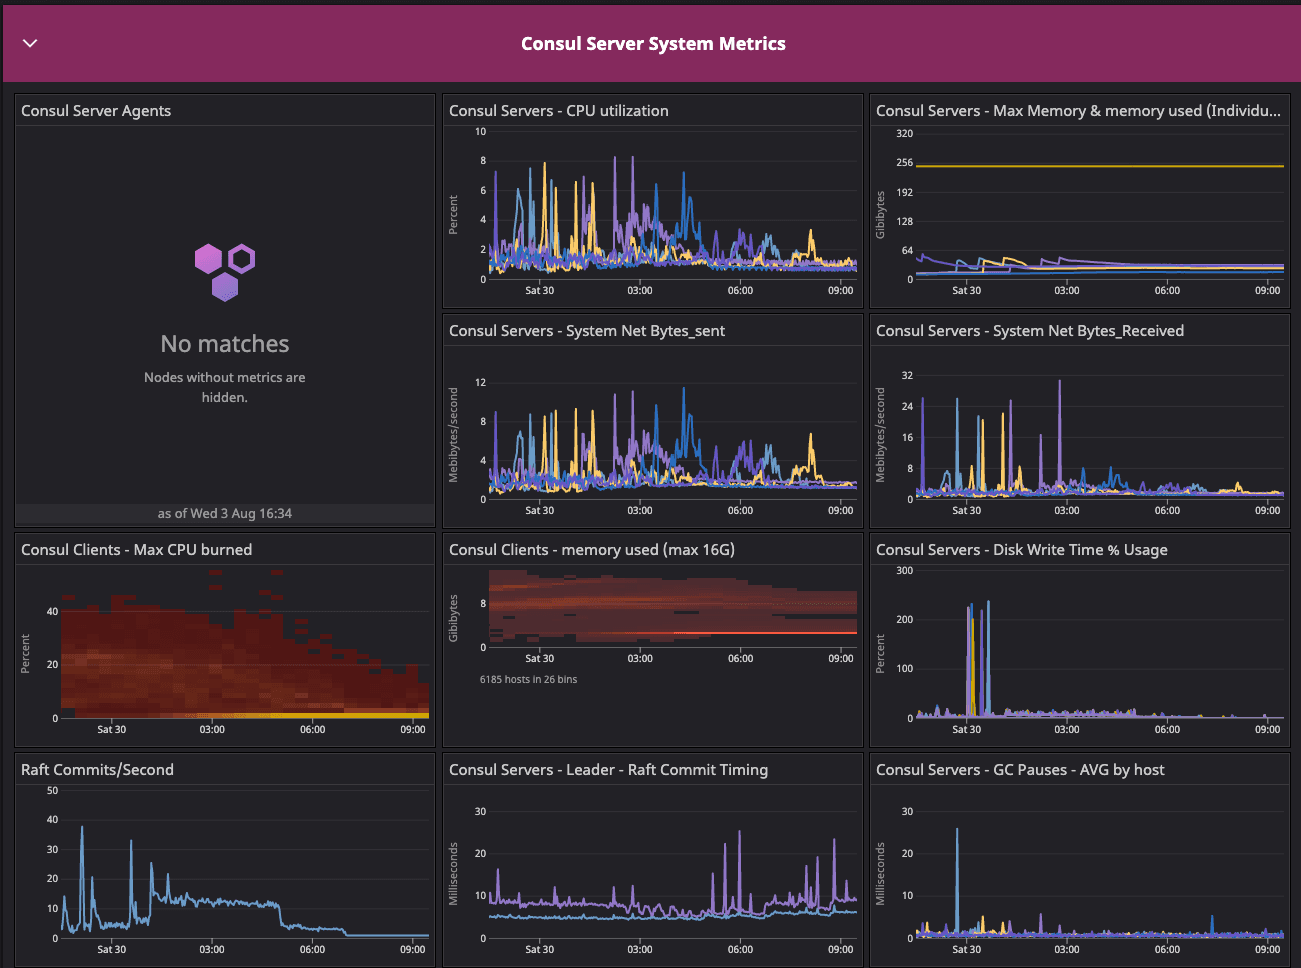Click the Max Memory & memory used title

click(x=1077, y=111)
